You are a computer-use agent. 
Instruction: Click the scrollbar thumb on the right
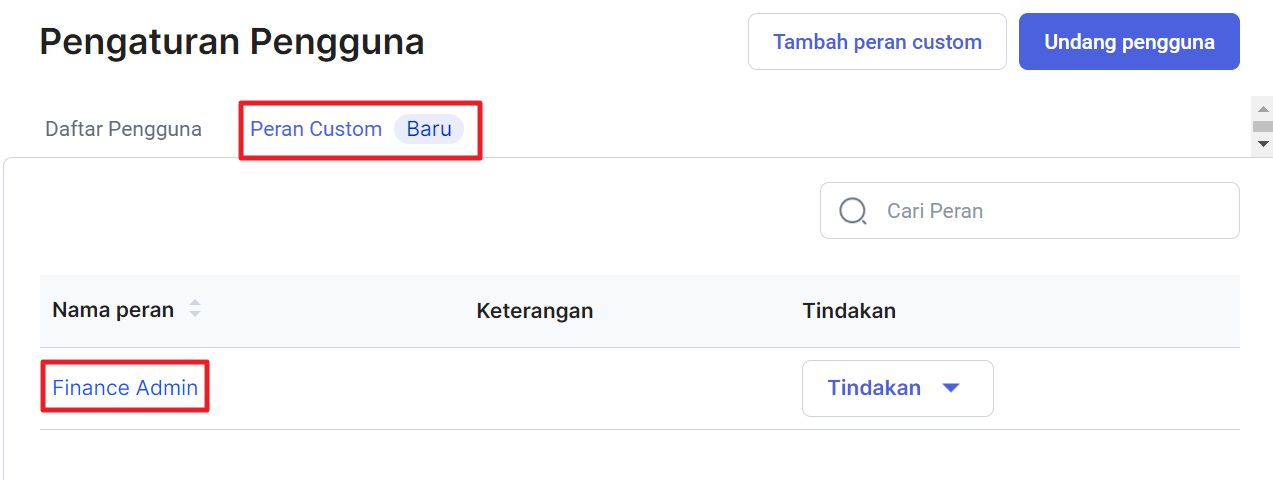(1263, 126)
